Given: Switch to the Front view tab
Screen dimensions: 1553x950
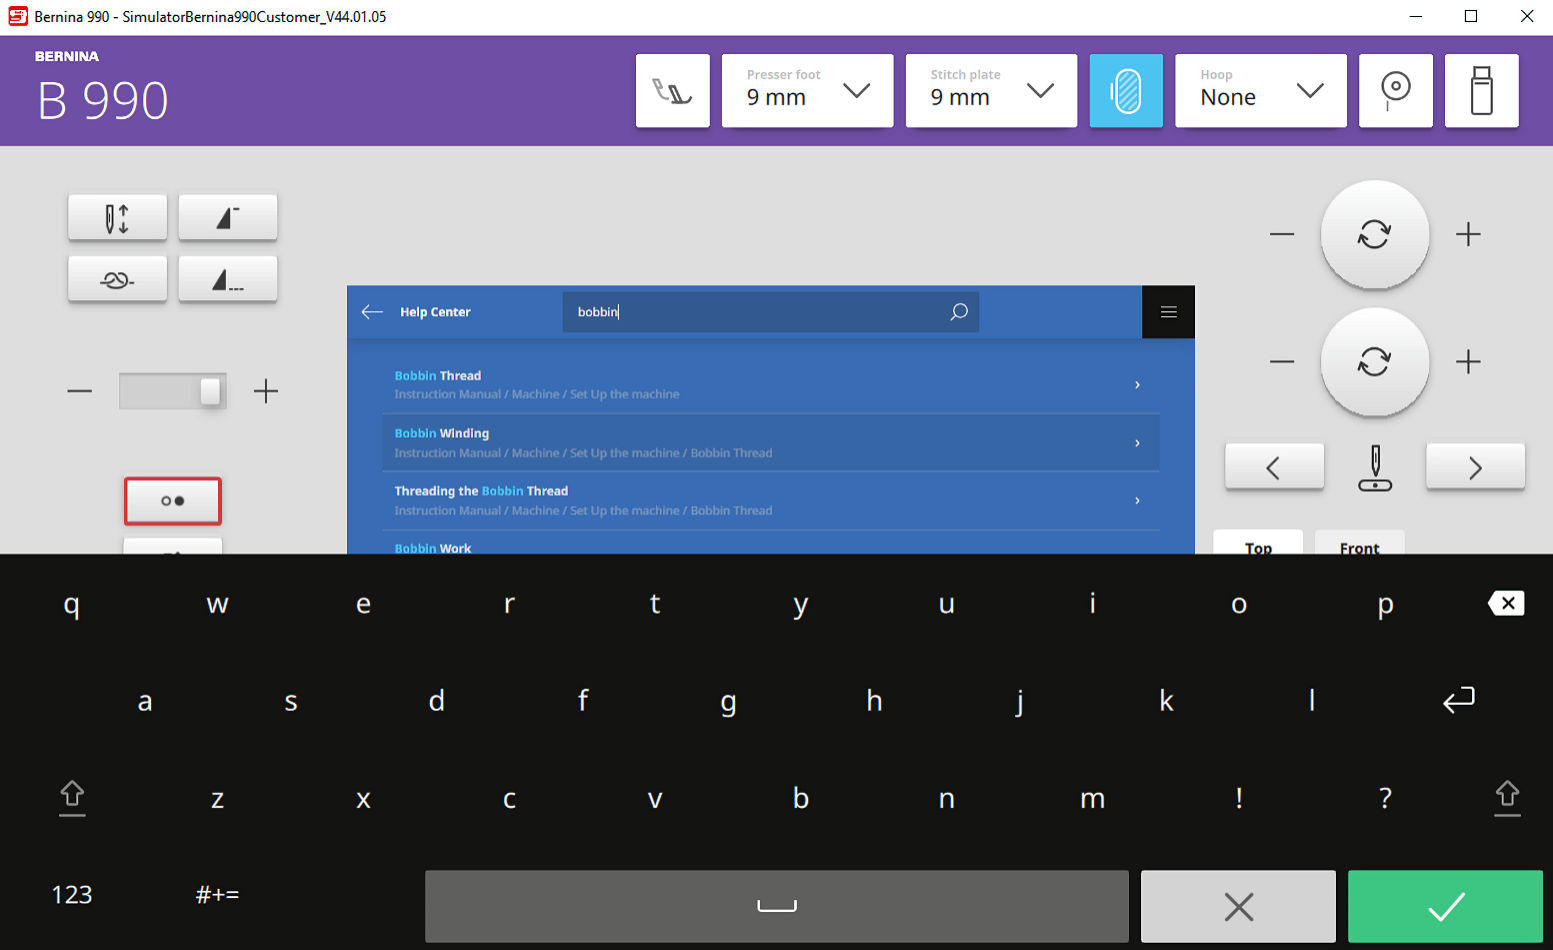Looking at the screenshot, I should (x=1359, y=543).
